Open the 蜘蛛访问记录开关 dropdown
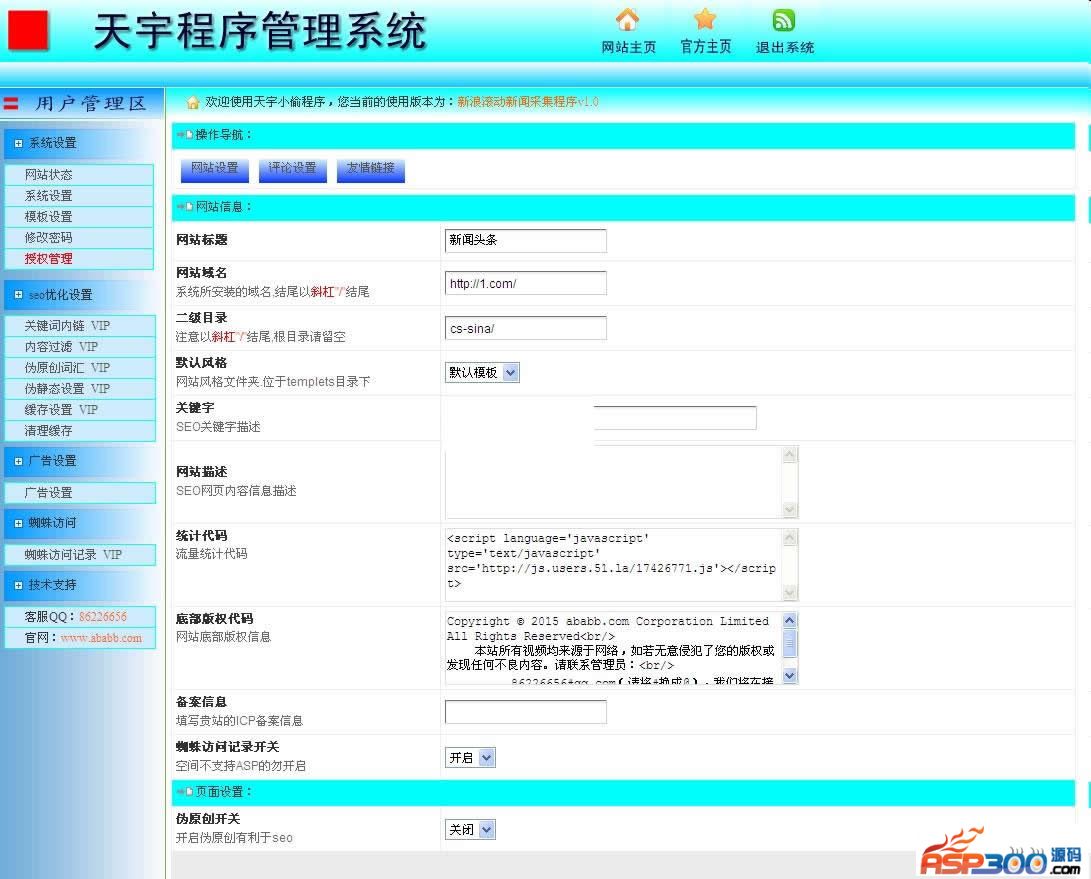Viewport: 1091px width, 879px height. click(470, 757)
